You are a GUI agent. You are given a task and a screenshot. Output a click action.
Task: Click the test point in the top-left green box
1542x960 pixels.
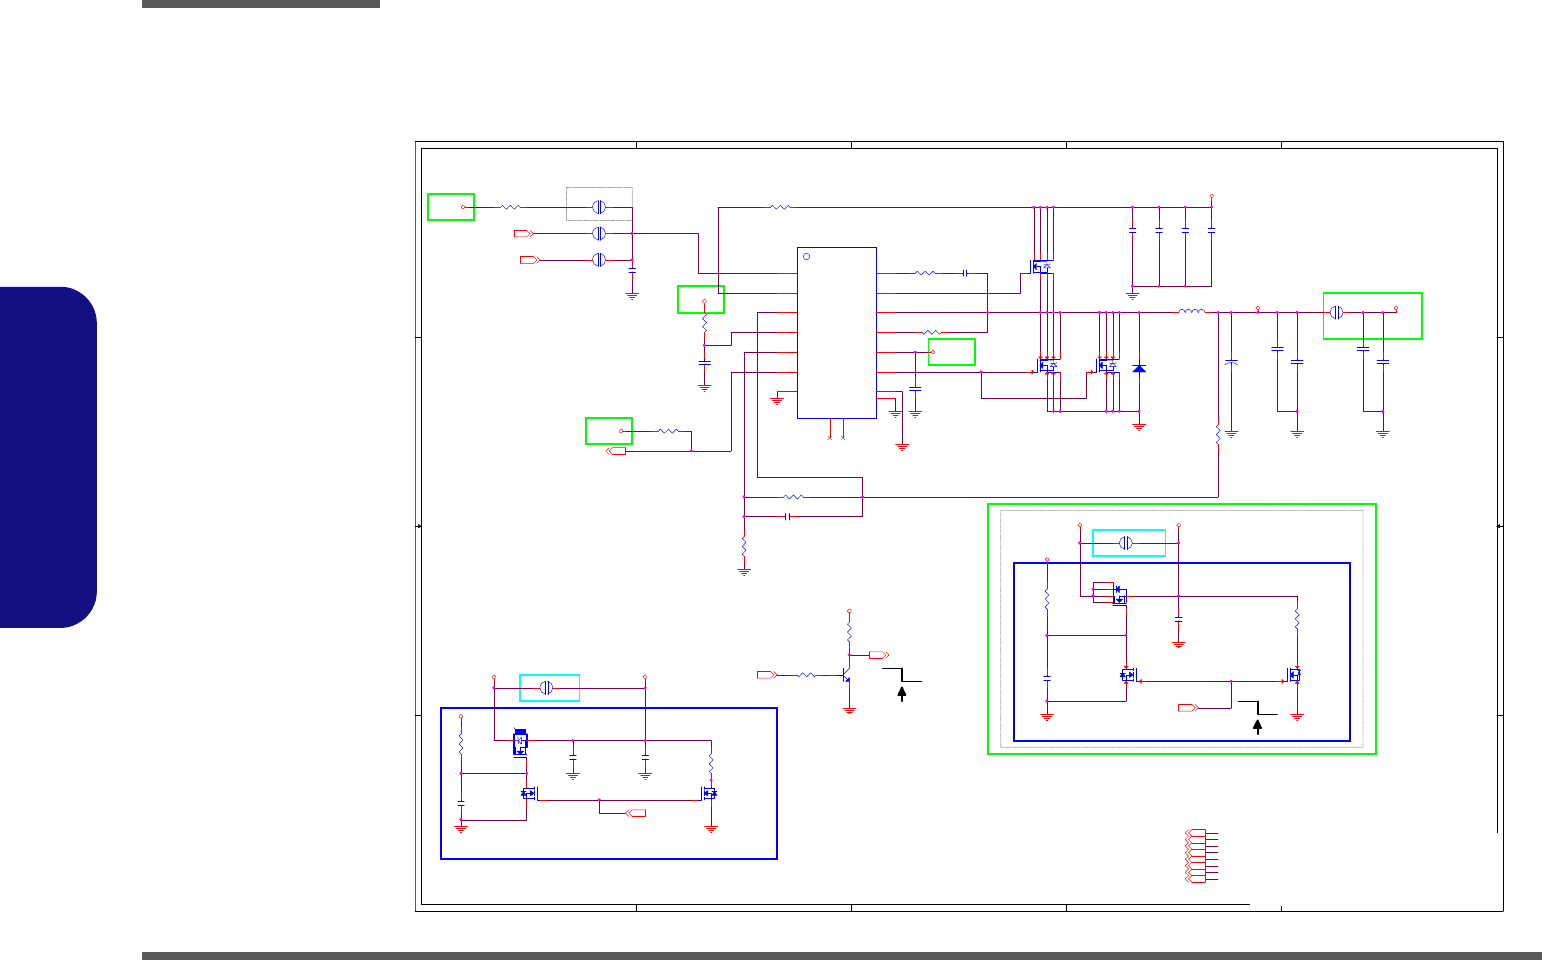(462, 207)
